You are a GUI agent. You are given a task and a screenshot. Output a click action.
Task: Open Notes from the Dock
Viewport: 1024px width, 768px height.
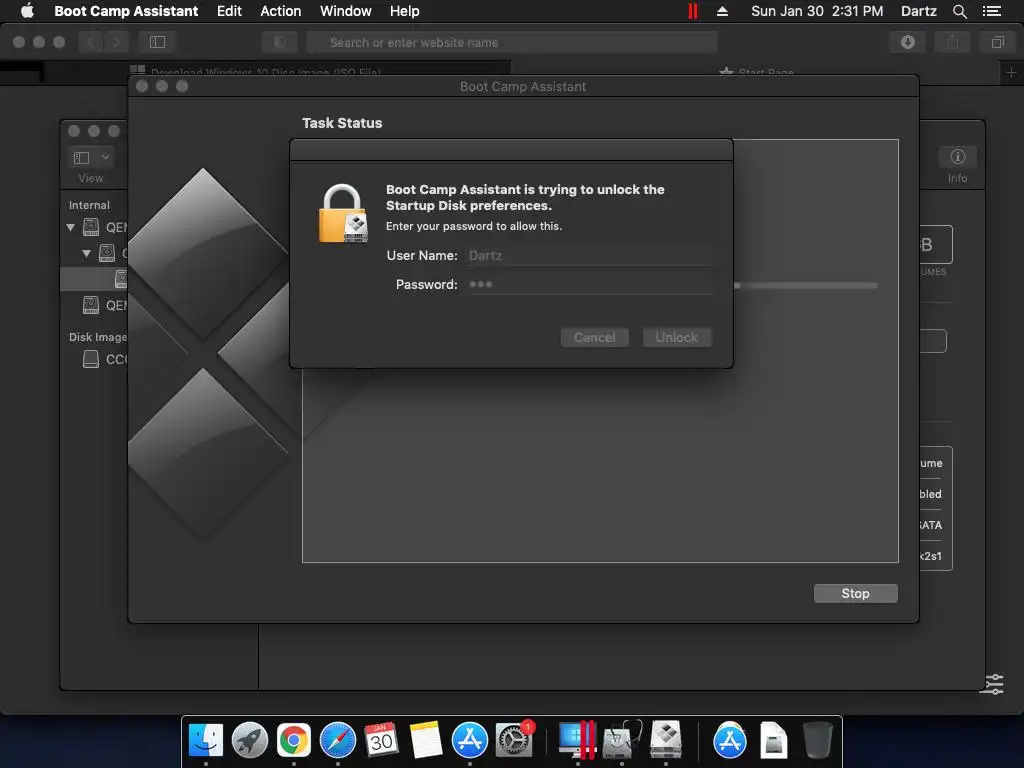point(426,740)
